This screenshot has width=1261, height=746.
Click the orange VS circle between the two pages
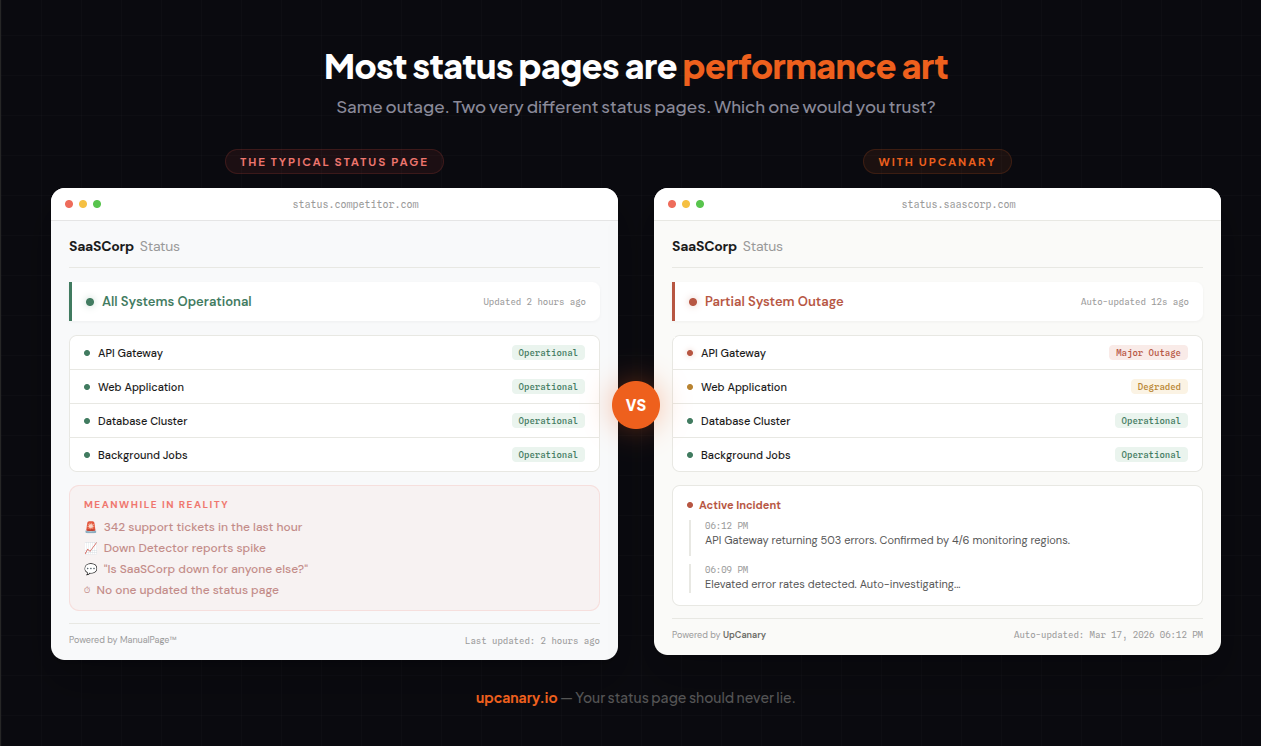[636, 405]
